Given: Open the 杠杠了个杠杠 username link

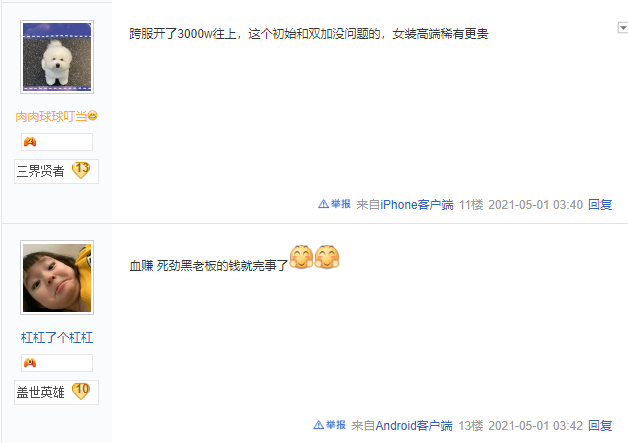Looking at the screenshot, I should tap(57, 338).
